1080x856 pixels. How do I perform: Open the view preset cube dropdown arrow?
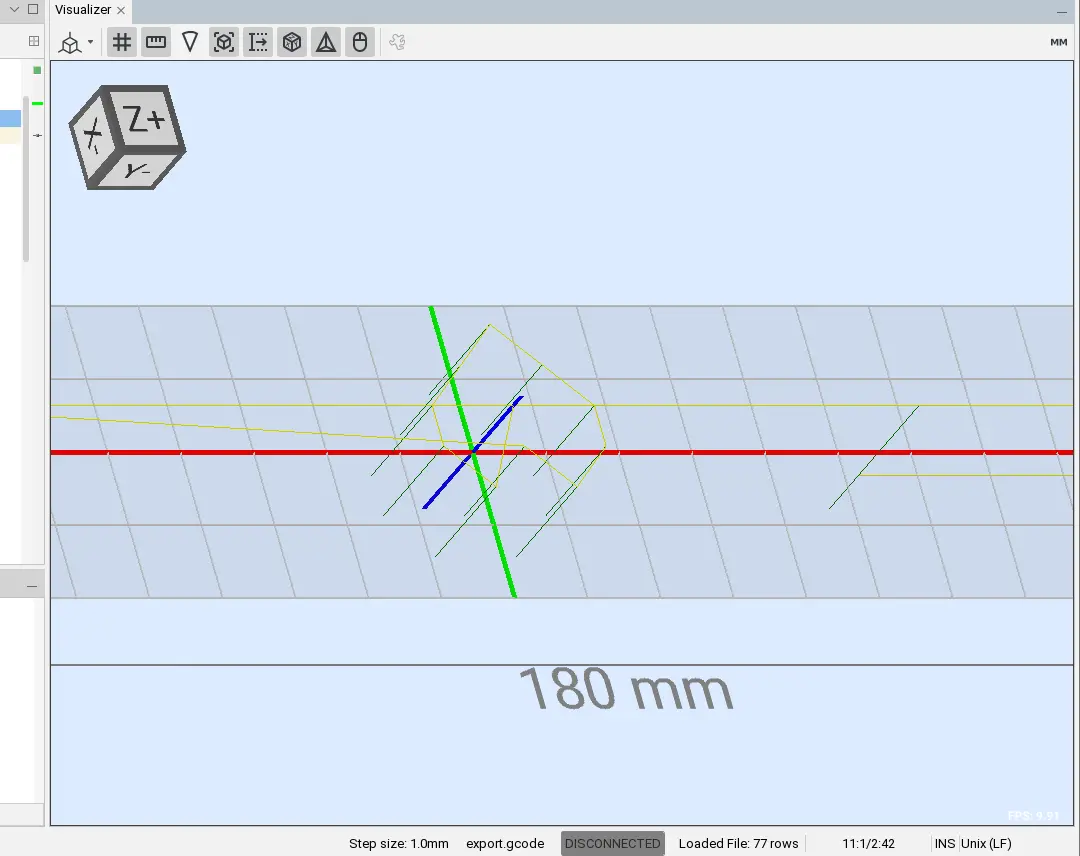click(x=90, y=42)
